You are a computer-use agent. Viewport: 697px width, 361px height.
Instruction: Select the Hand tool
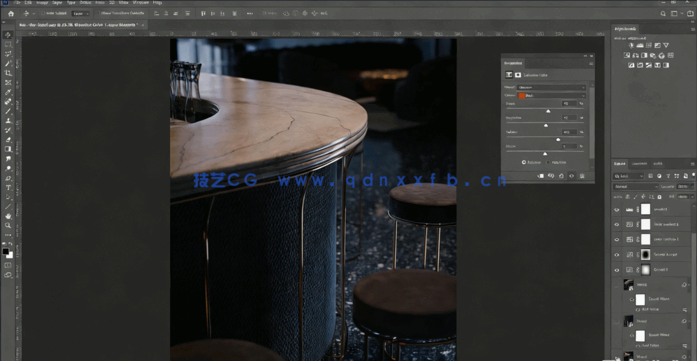click(x=8, y=216)
